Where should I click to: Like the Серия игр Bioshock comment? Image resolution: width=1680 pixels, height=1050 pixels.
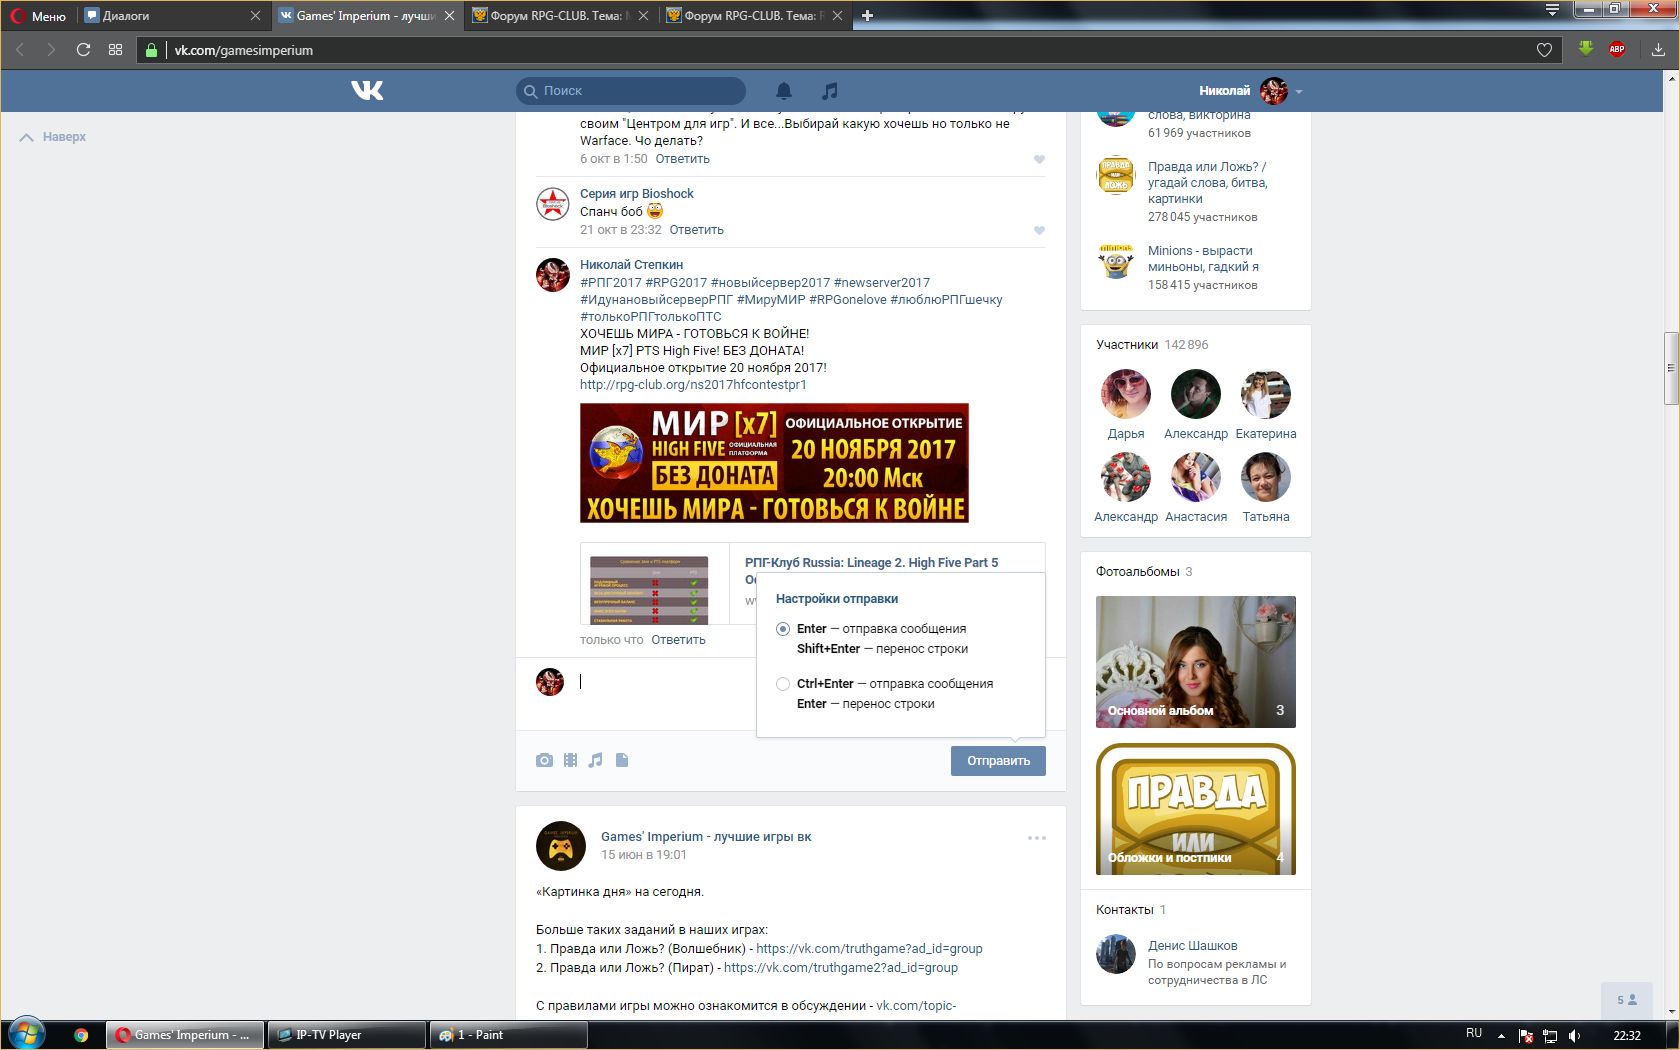pyautogui.click(x=1039, y=230)
